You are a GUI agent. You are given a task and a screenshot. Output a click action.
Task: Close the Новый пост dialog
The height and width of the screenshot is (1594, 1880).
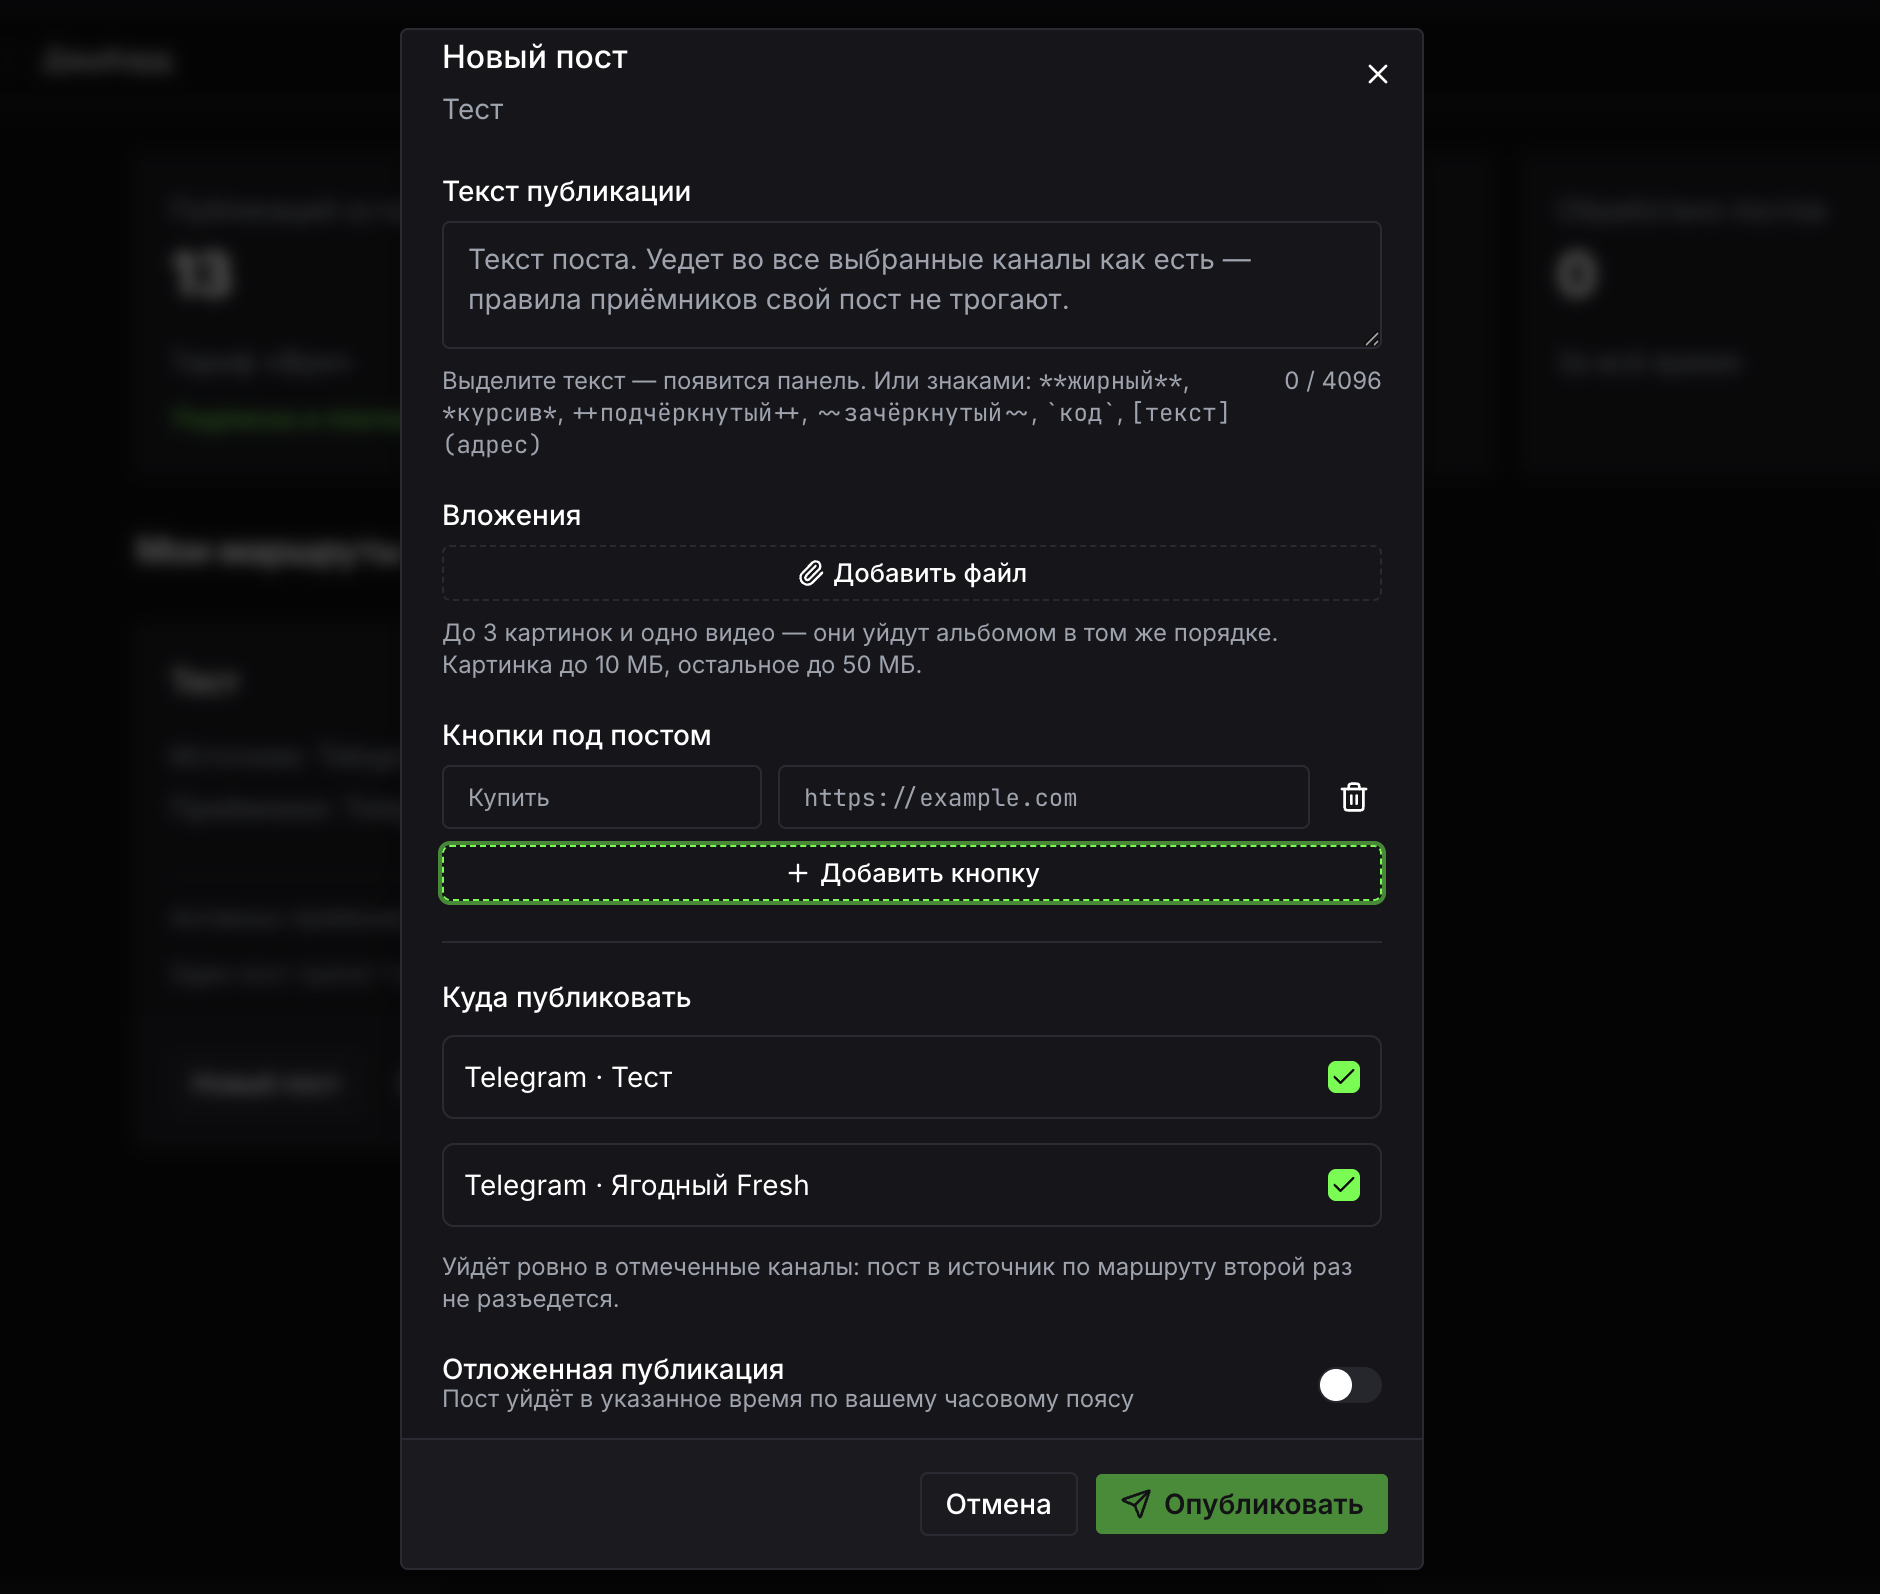[x=1377, y=74]
